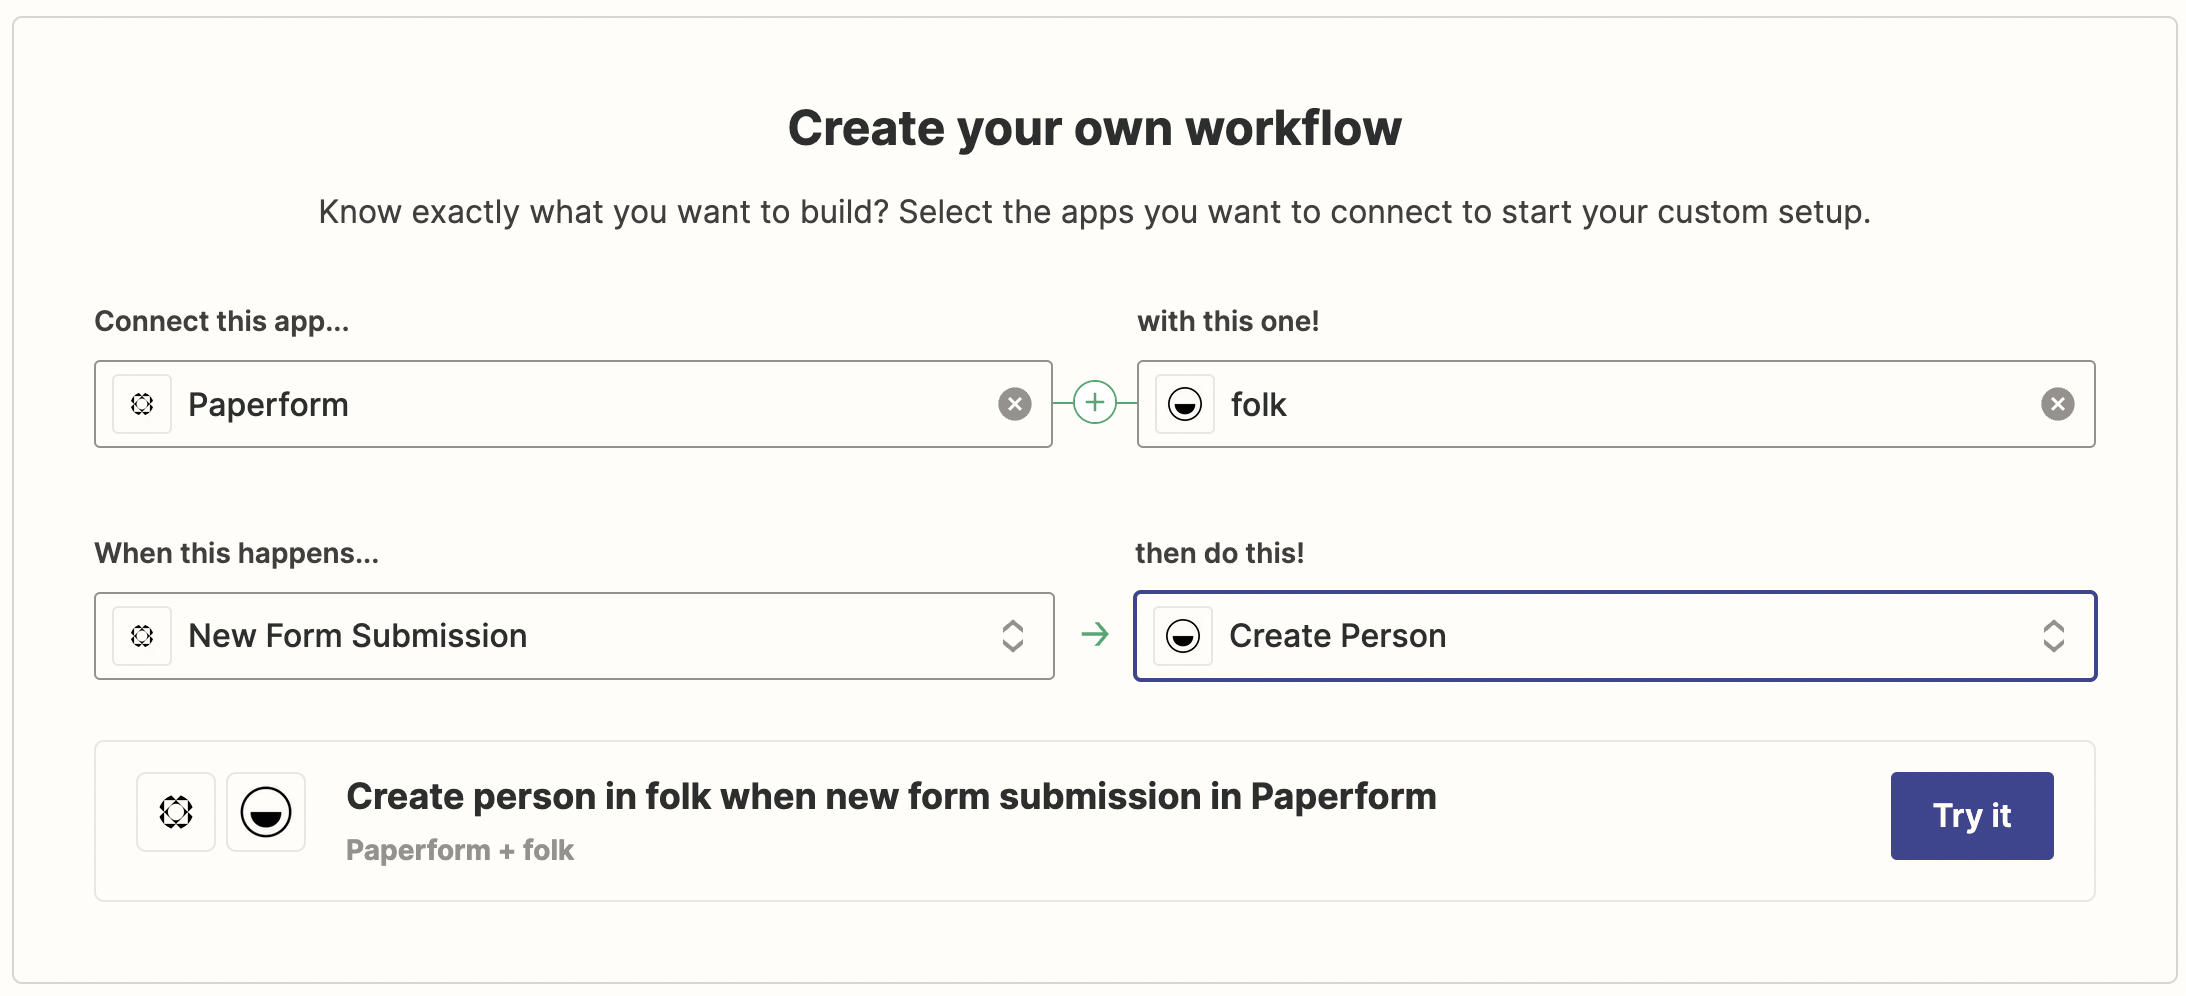Click the 'Create your own workflow' heading
This screenshot has height=996, width=2186.
[1095, 128]
